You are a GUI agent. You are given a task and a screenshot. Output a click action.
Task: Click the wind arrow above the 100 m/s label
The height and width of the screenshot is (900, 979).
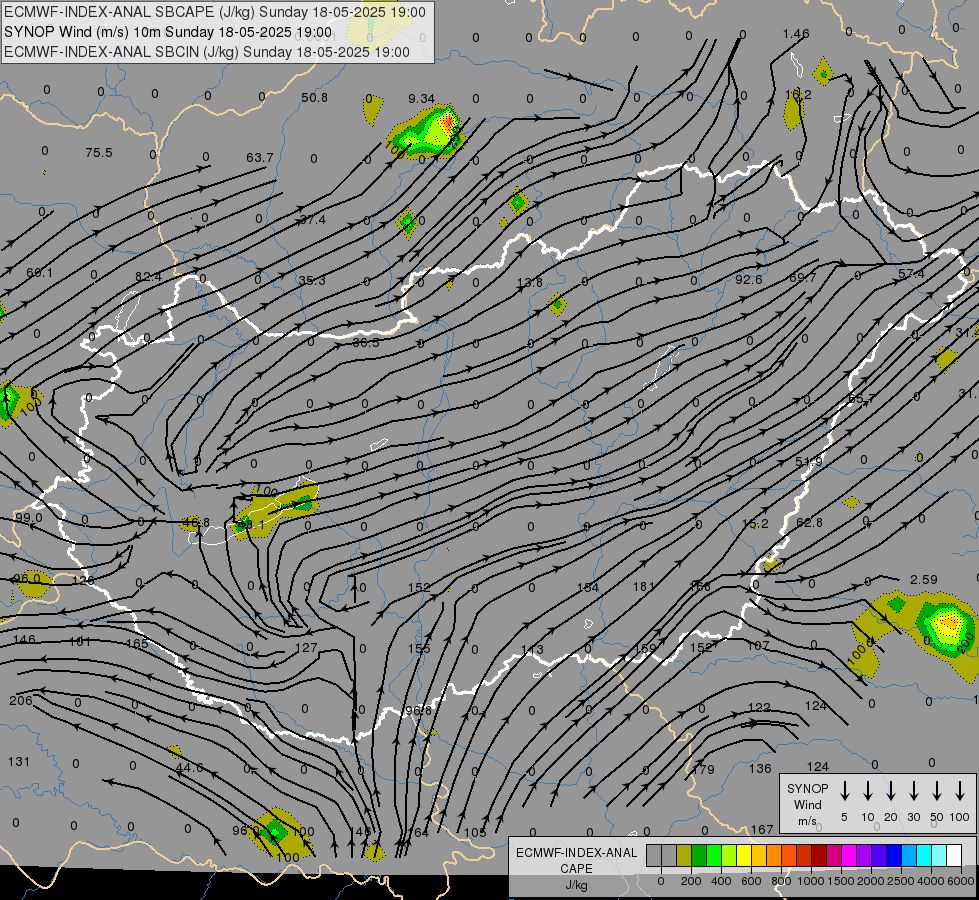click(x=960, y=790)
